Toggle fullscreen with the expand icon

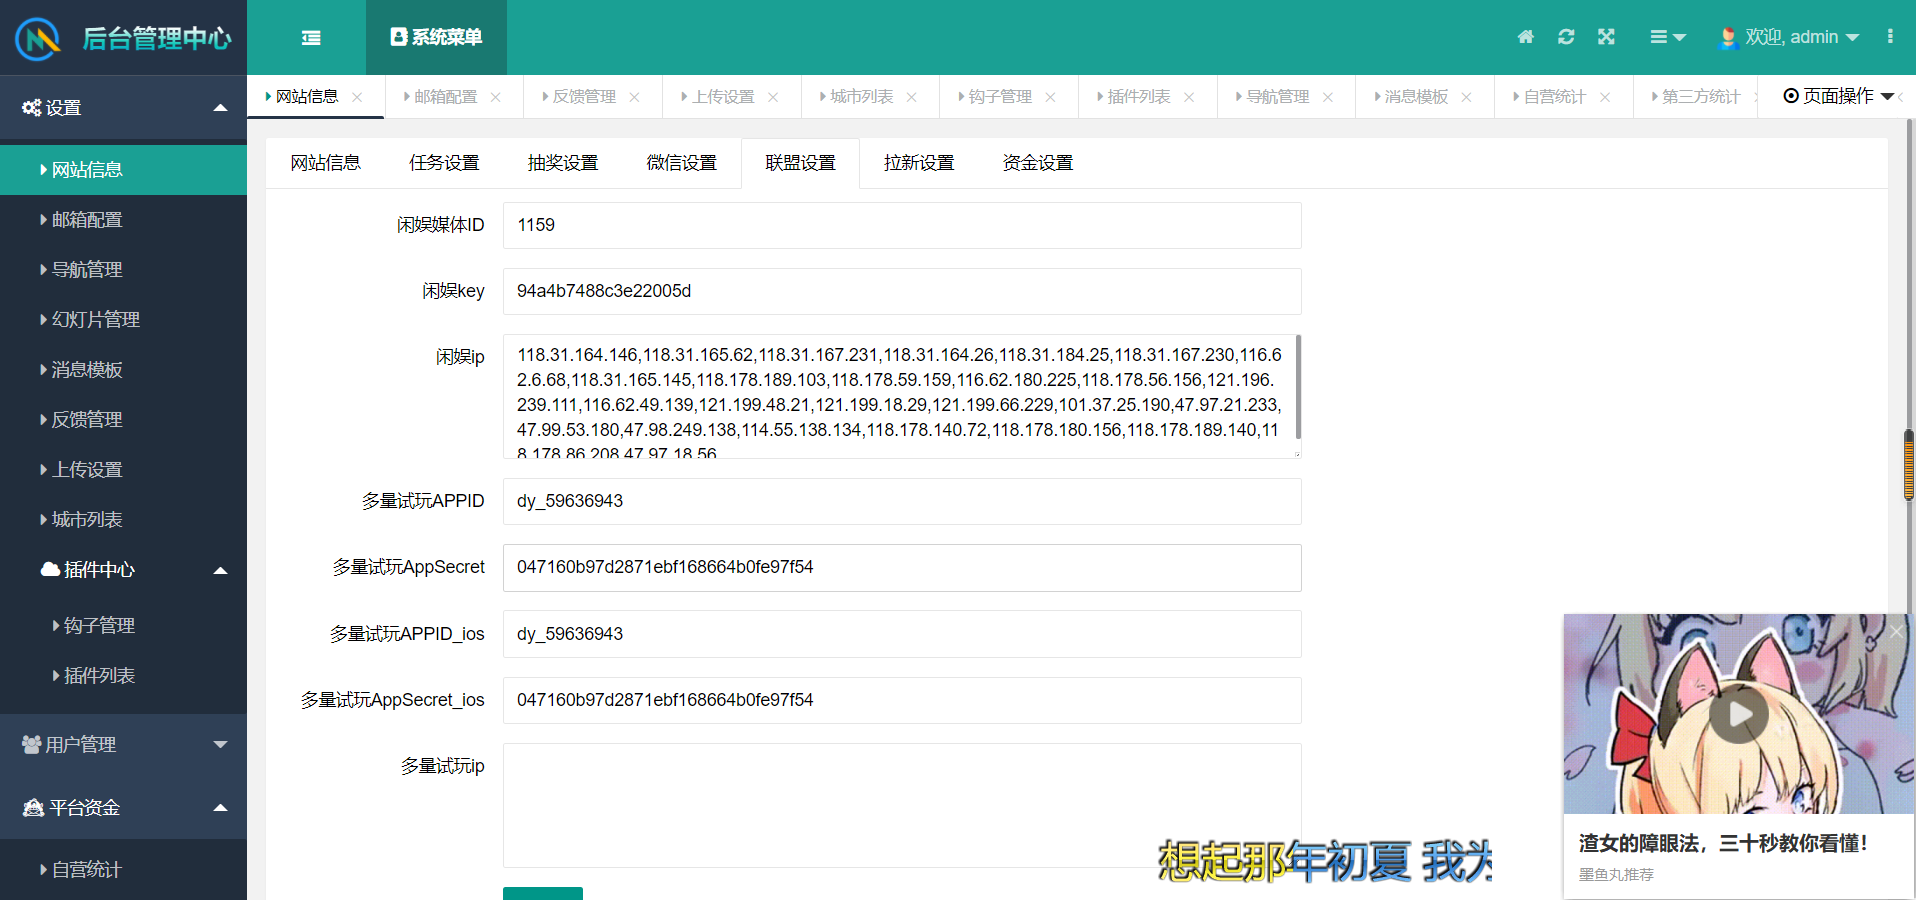pyautogui.click(x=1606, y=37)
